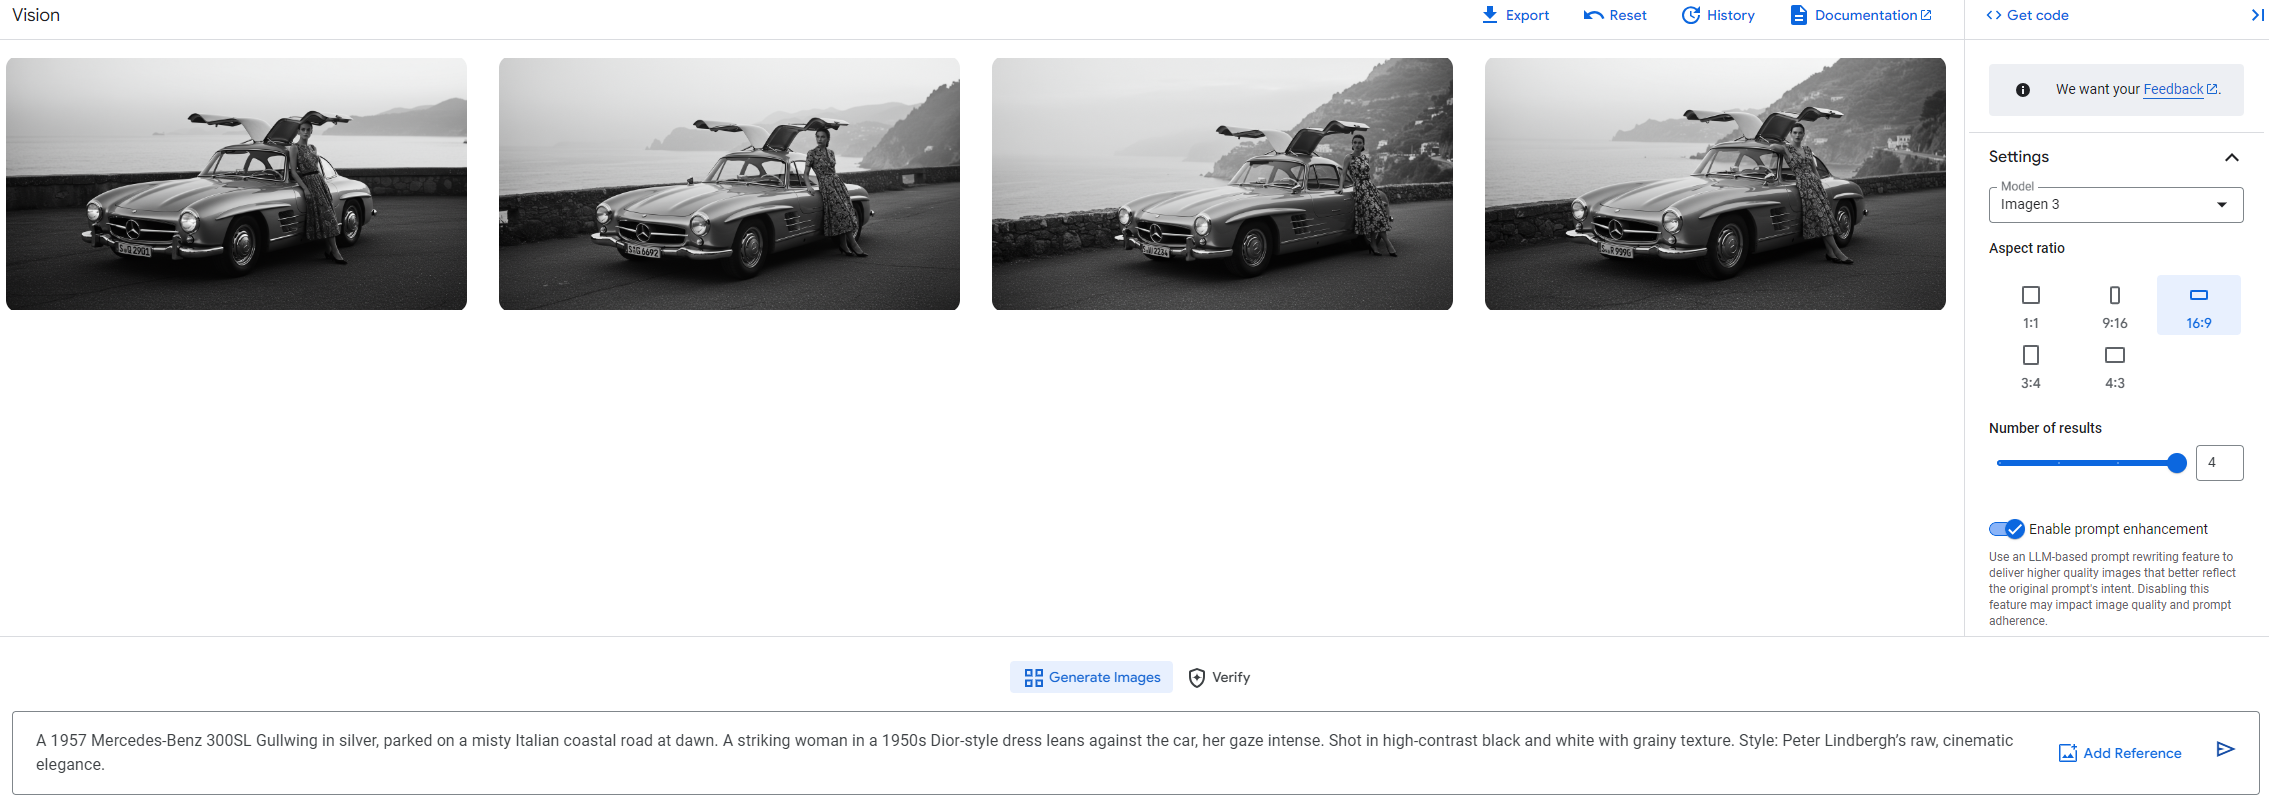Click the Verify shield icon
The height and width of the screenshot is (800, 2269).
pos(1197,678)
